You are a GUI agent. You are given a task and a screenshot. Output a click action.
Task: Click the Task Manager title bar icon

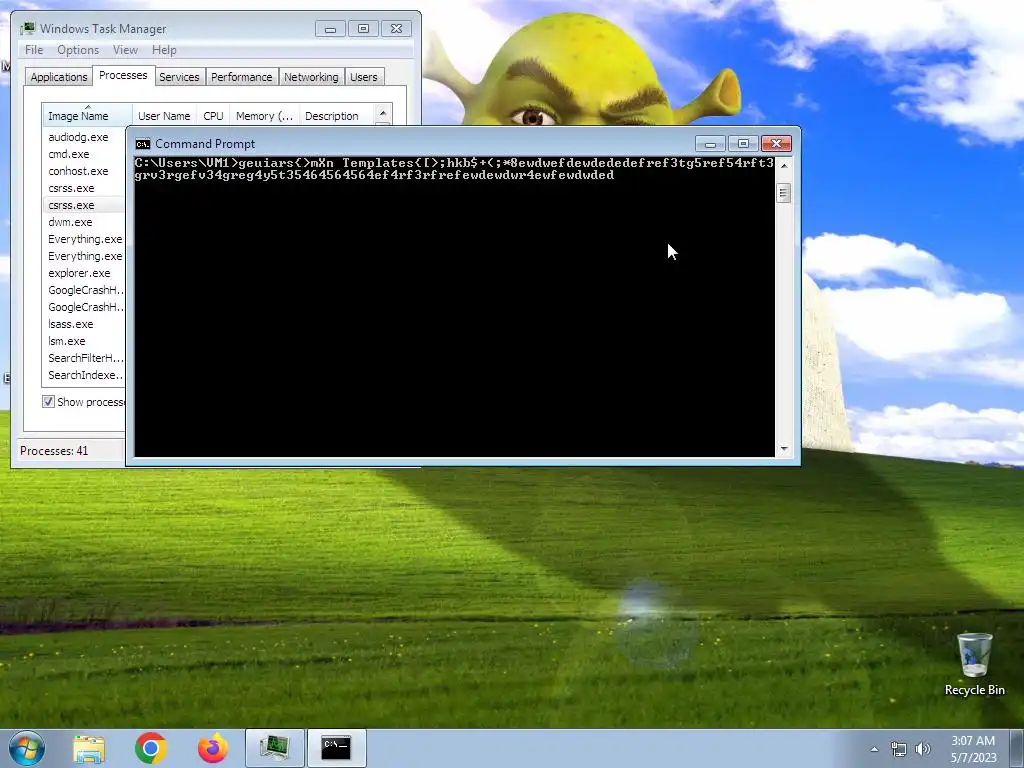[x=27, y=29]
